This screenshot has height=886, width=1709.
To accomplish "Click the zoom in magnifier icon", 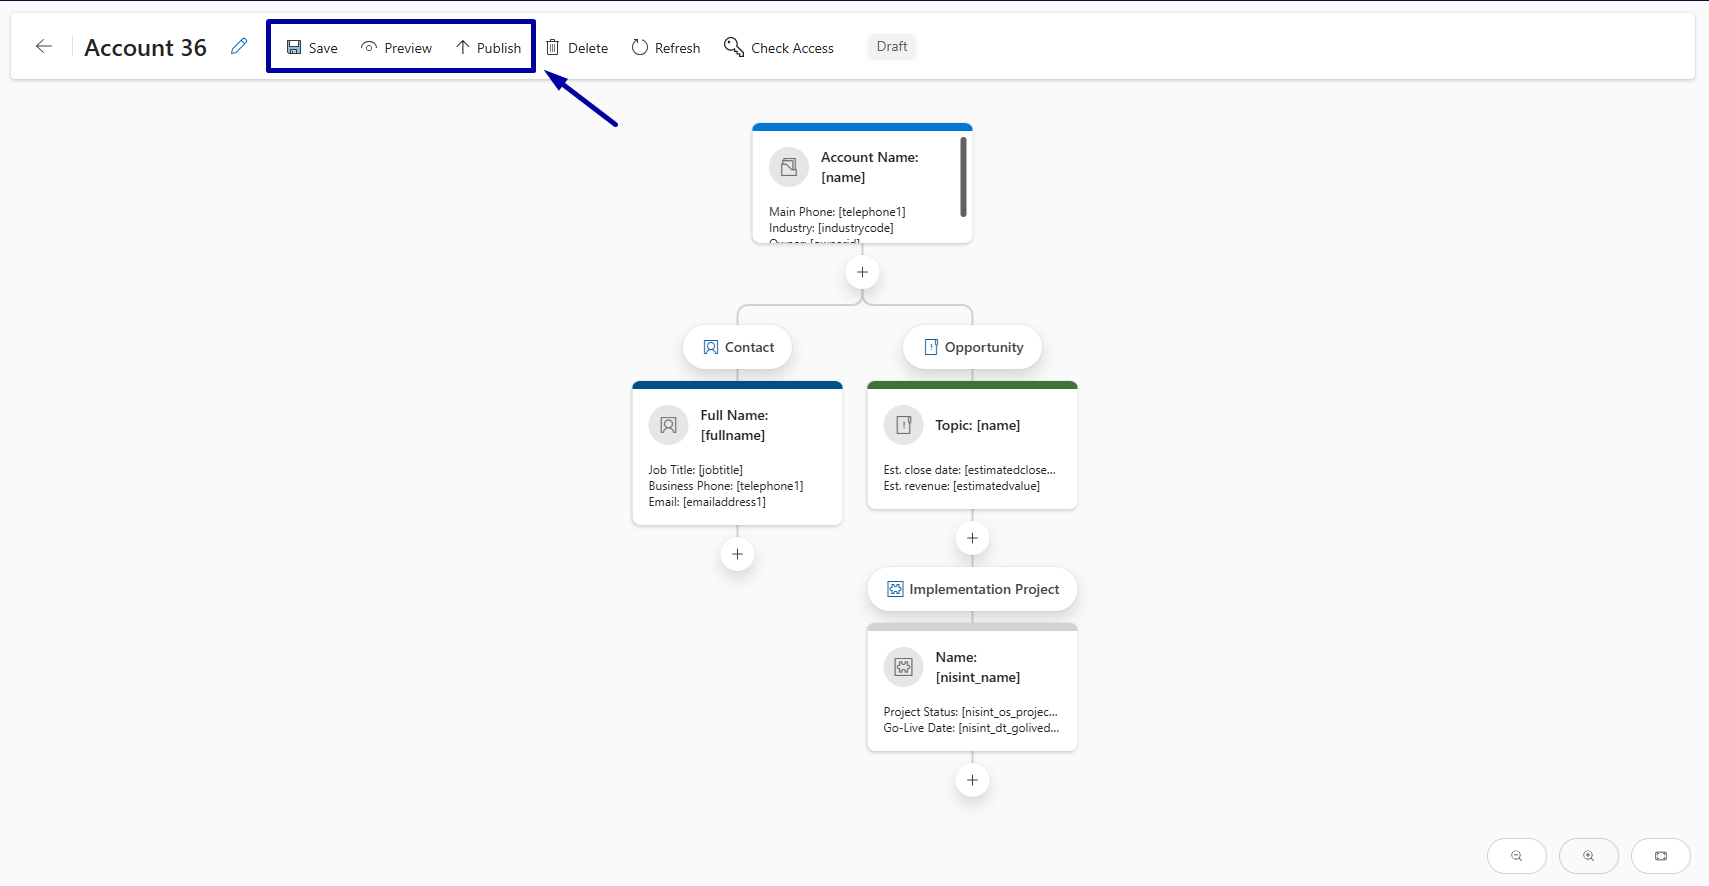I will point(1589,856).
